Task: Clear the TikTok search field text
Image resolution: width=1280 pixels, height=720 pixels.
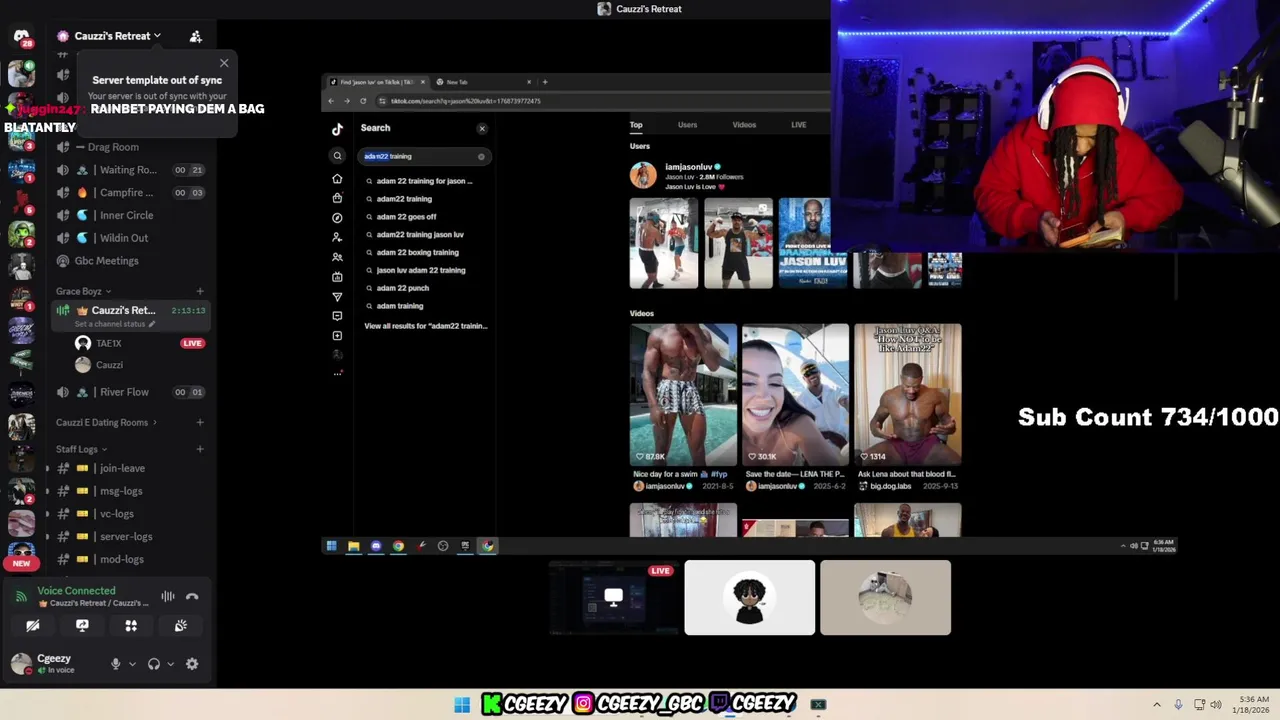Action: 481,156
